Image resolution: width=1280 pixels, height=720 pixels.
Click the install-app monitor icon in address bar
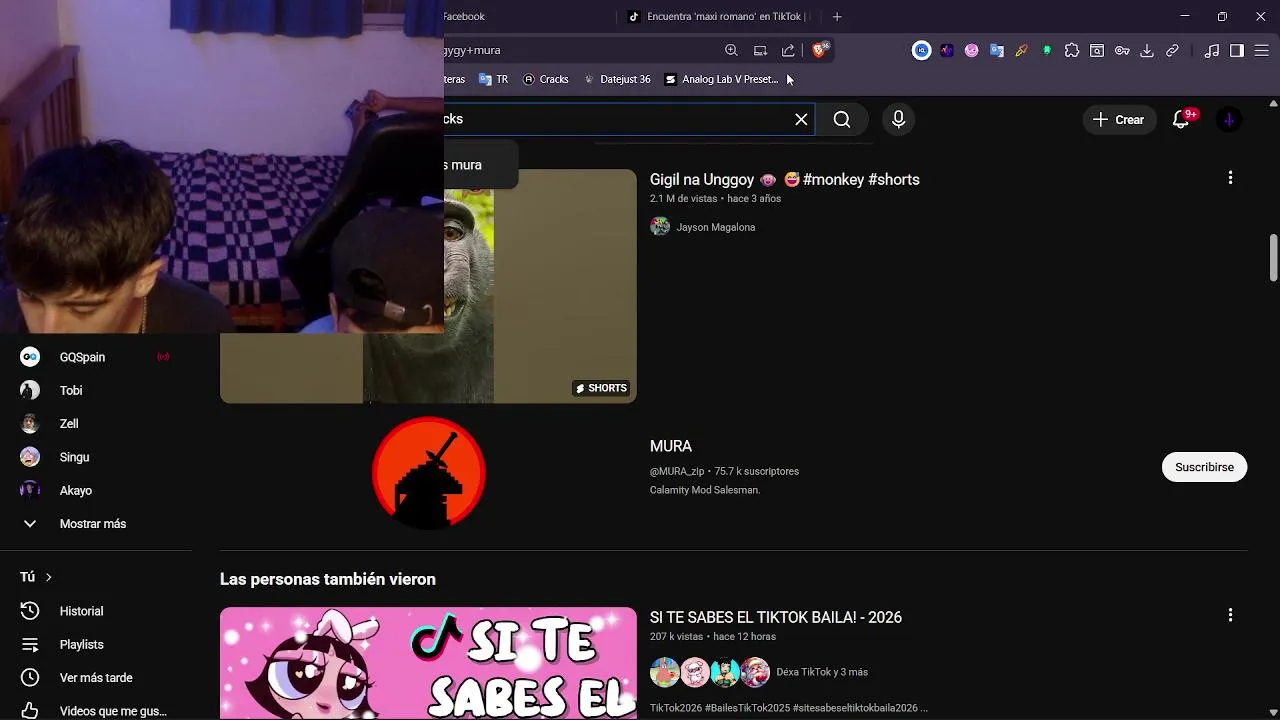click(760, 50)
